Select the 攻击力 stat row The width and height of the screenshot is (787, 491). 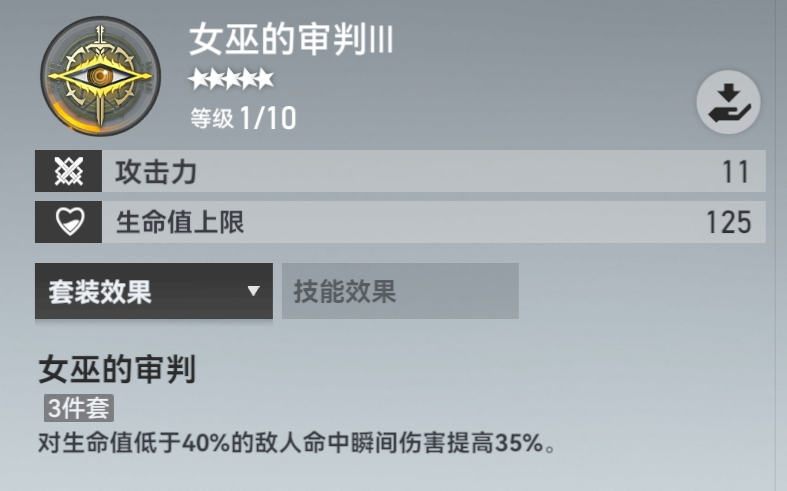[x=400, y=171]
